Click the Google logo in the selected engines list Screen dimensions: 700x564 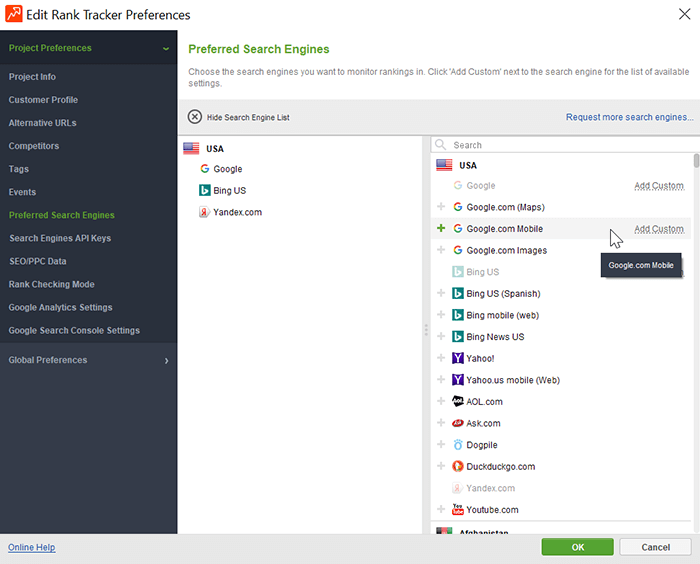[x=204, y=168]
